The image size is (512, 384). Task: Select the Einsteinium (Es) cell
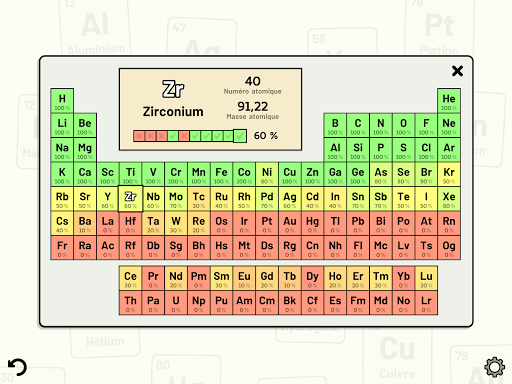(x=335, y=303)
